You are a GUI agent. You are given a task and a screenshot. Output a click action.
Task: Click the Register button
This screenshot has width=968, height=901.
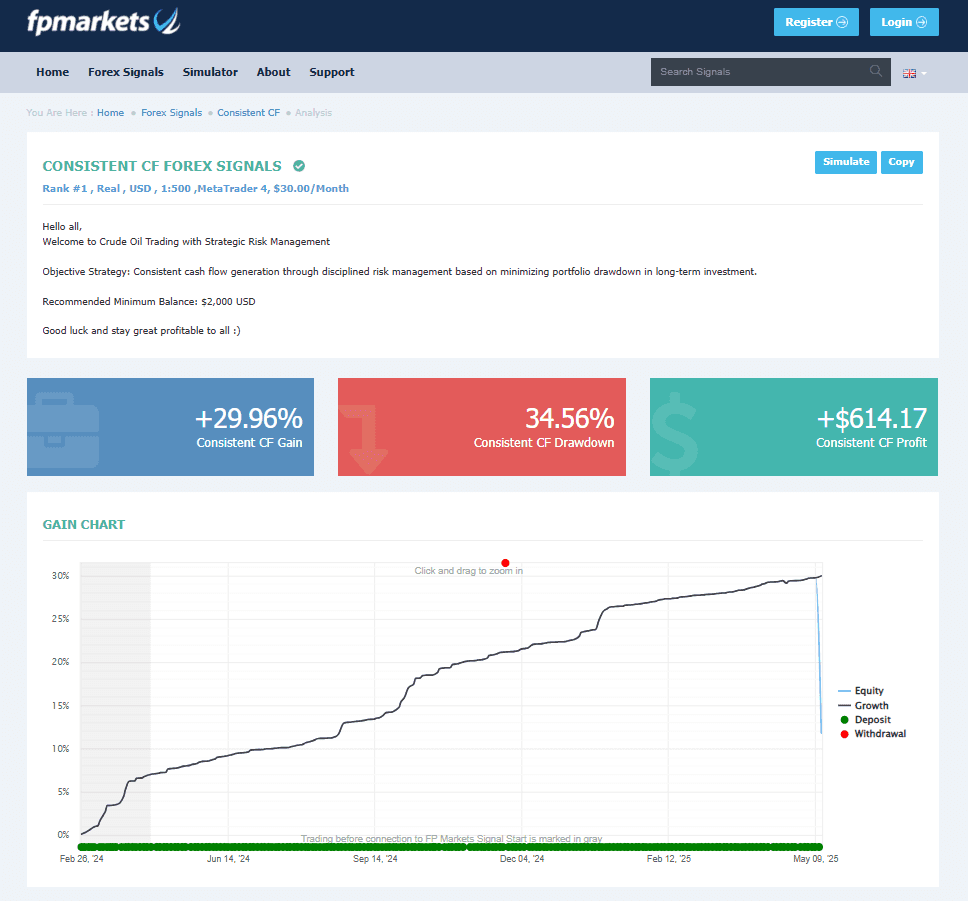pyautogui.click(x=816, y=22)
